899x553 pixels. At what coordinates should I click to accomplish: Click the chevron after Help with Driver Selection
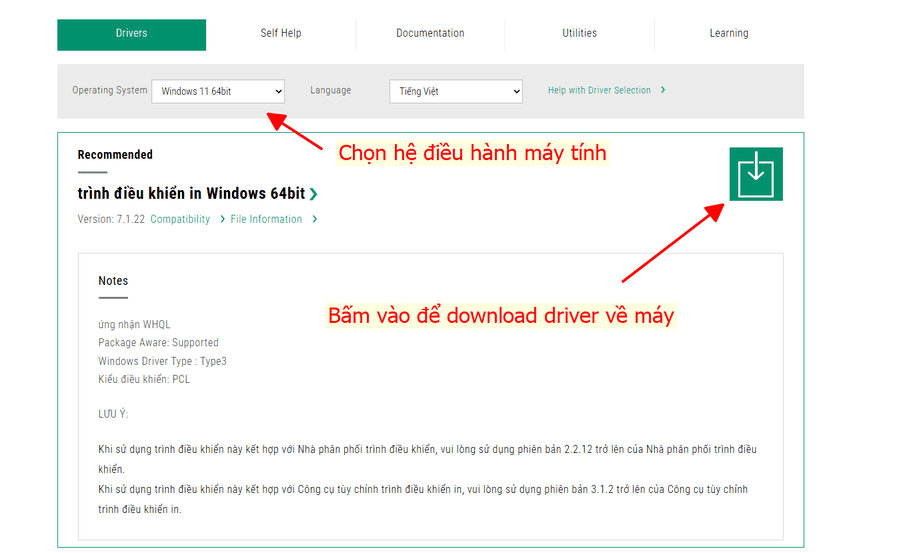pyautogui.click(x=663, y=90)
